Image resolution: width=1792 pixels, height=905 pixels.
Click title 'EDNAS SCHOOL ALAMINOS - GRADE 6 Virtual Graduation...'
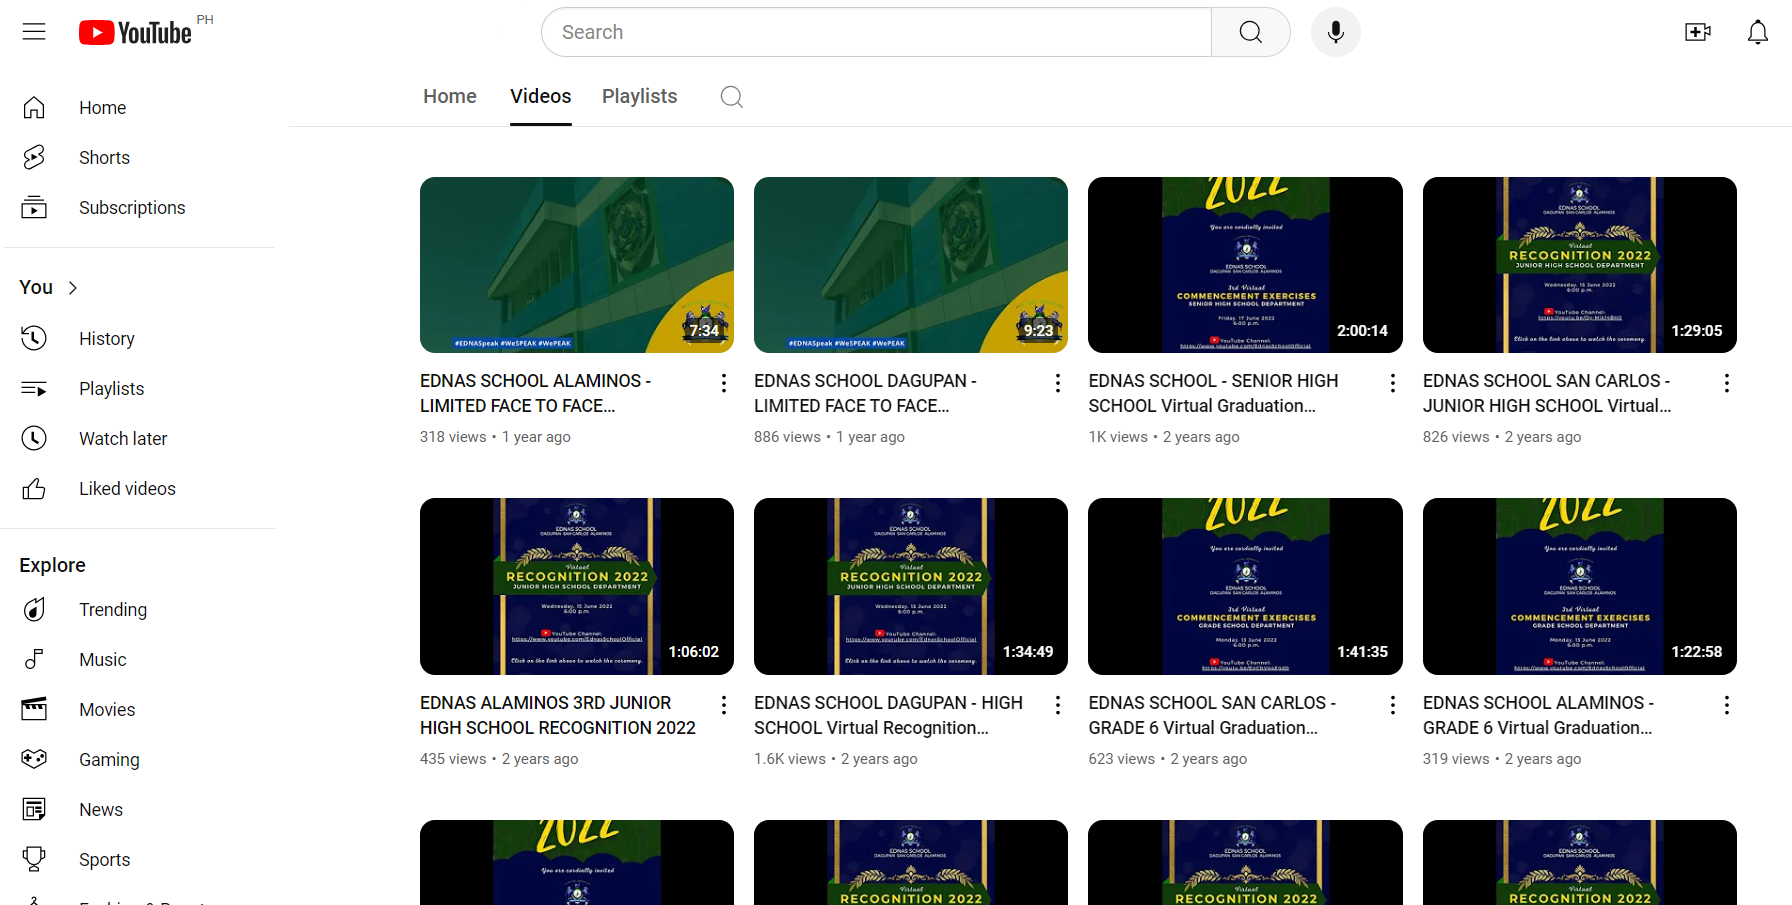(x=1539, y=716)
